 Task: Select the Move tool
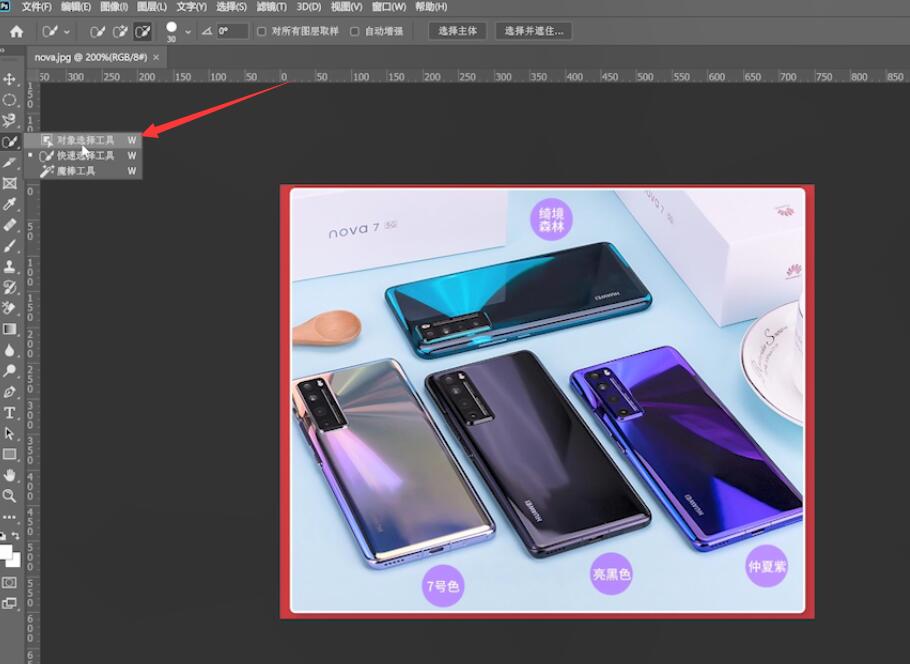coord(9,79)
